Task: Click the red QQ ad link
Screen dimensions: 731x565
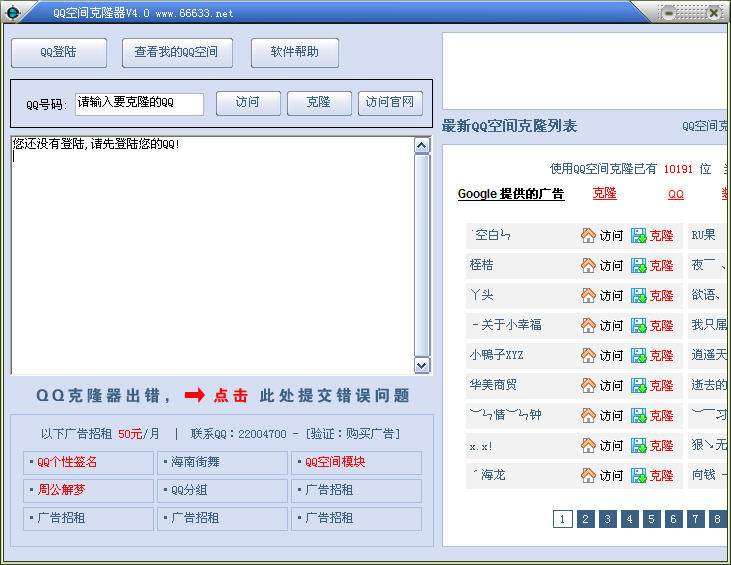Action: tap(676, 194)
